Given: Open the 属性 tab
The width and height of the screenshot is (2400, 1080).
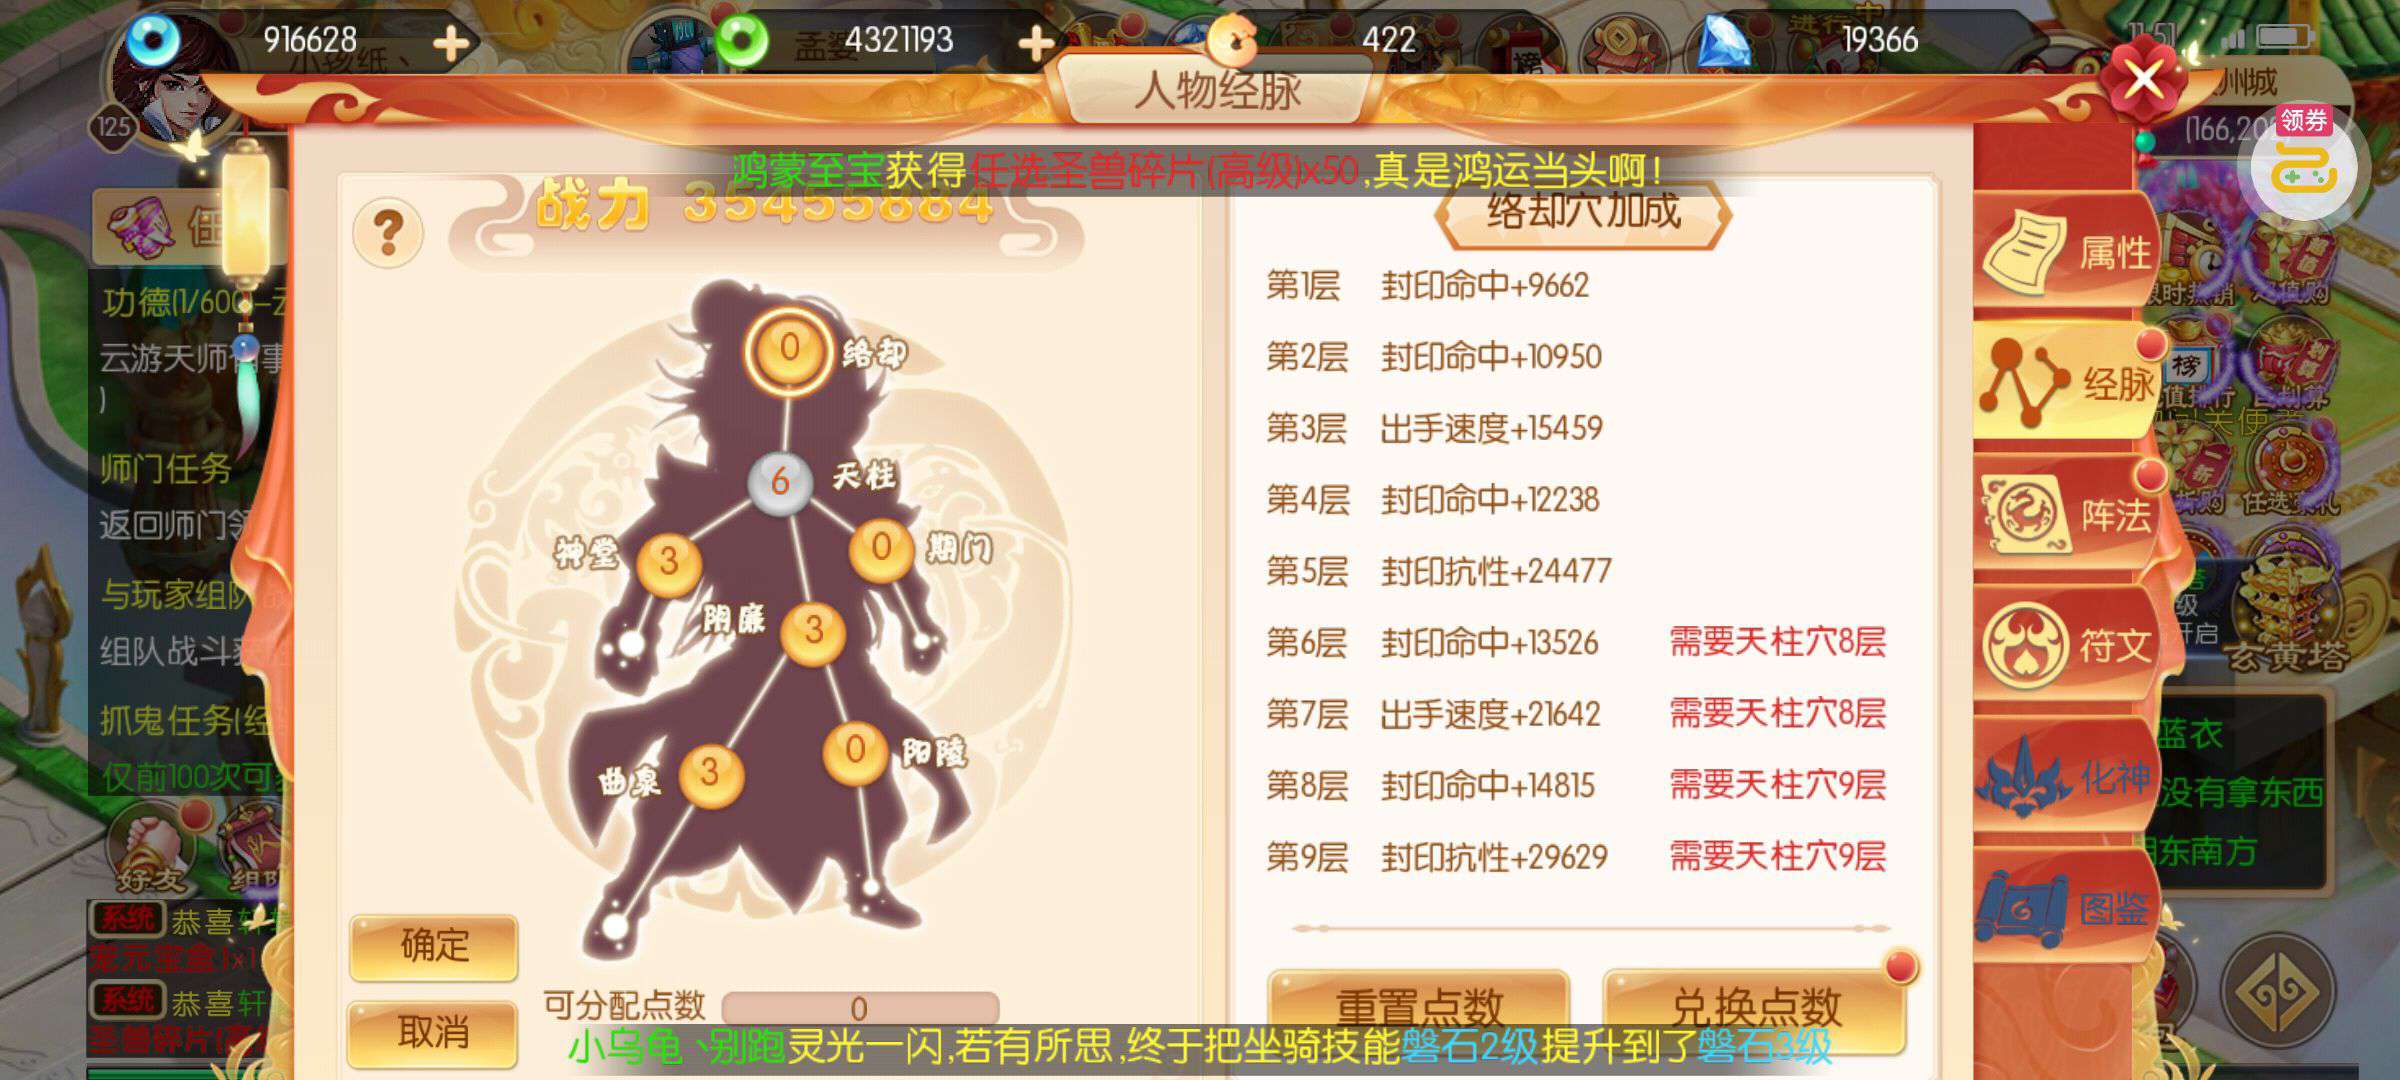Looking at the screenshot, I should pos(2066,251).
